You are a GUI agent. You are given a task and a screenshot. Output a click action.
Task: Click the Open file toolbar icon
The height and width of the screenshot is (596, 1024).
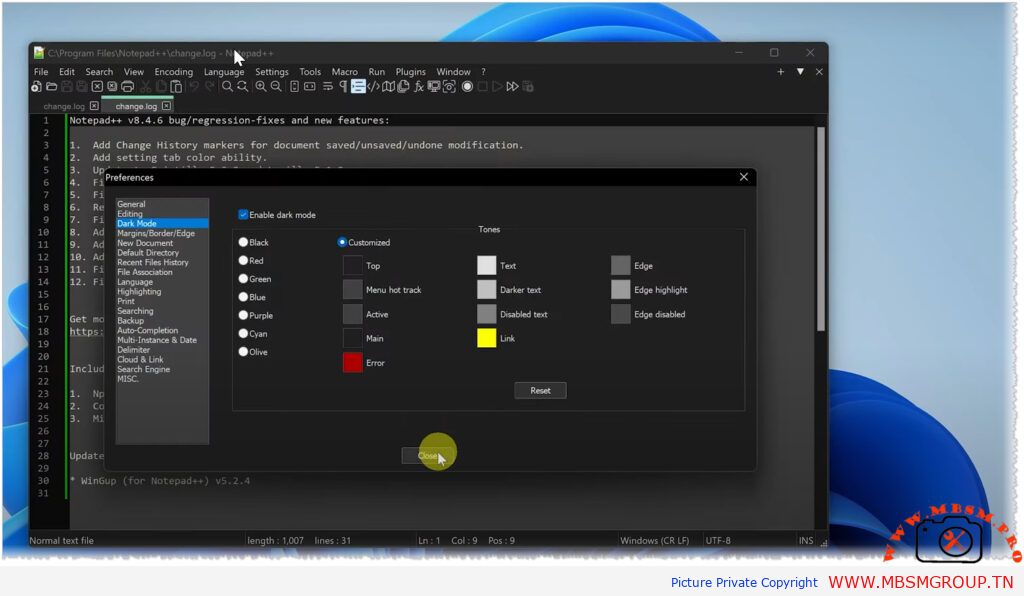[51, 87]
